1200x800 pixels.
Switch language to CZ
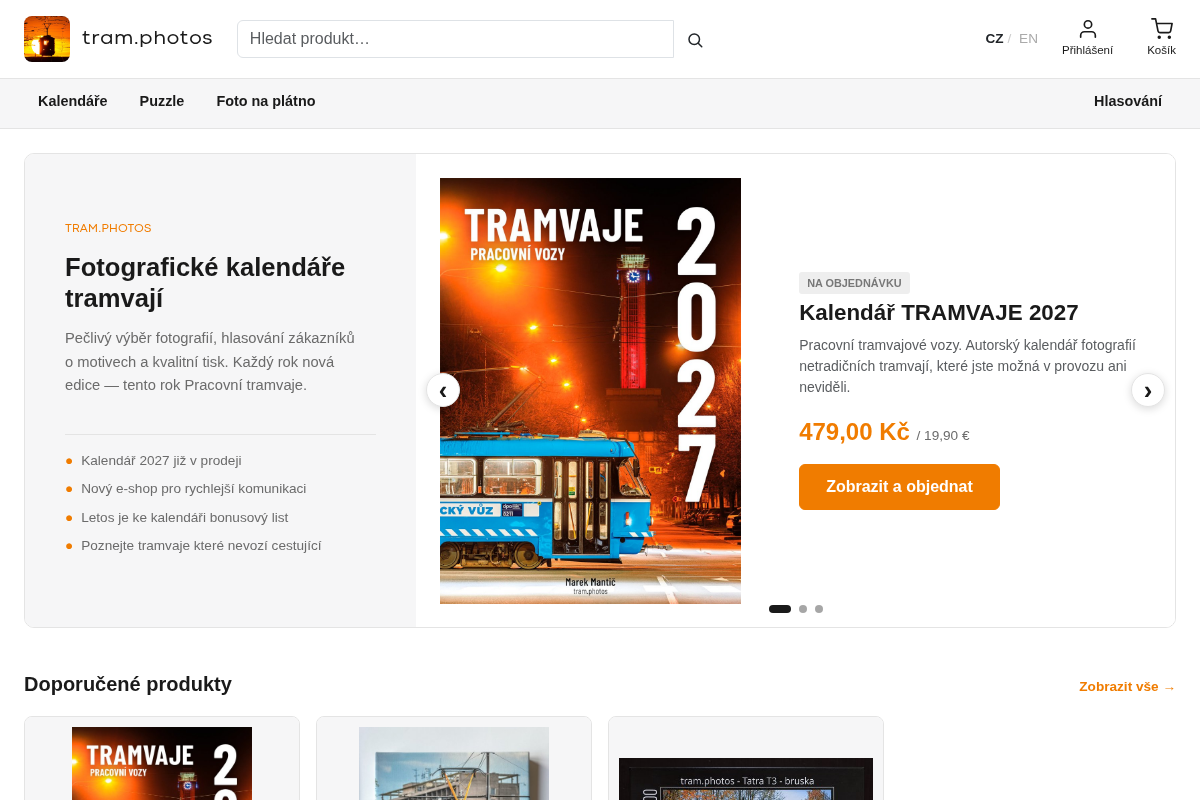tap(994, 39)
